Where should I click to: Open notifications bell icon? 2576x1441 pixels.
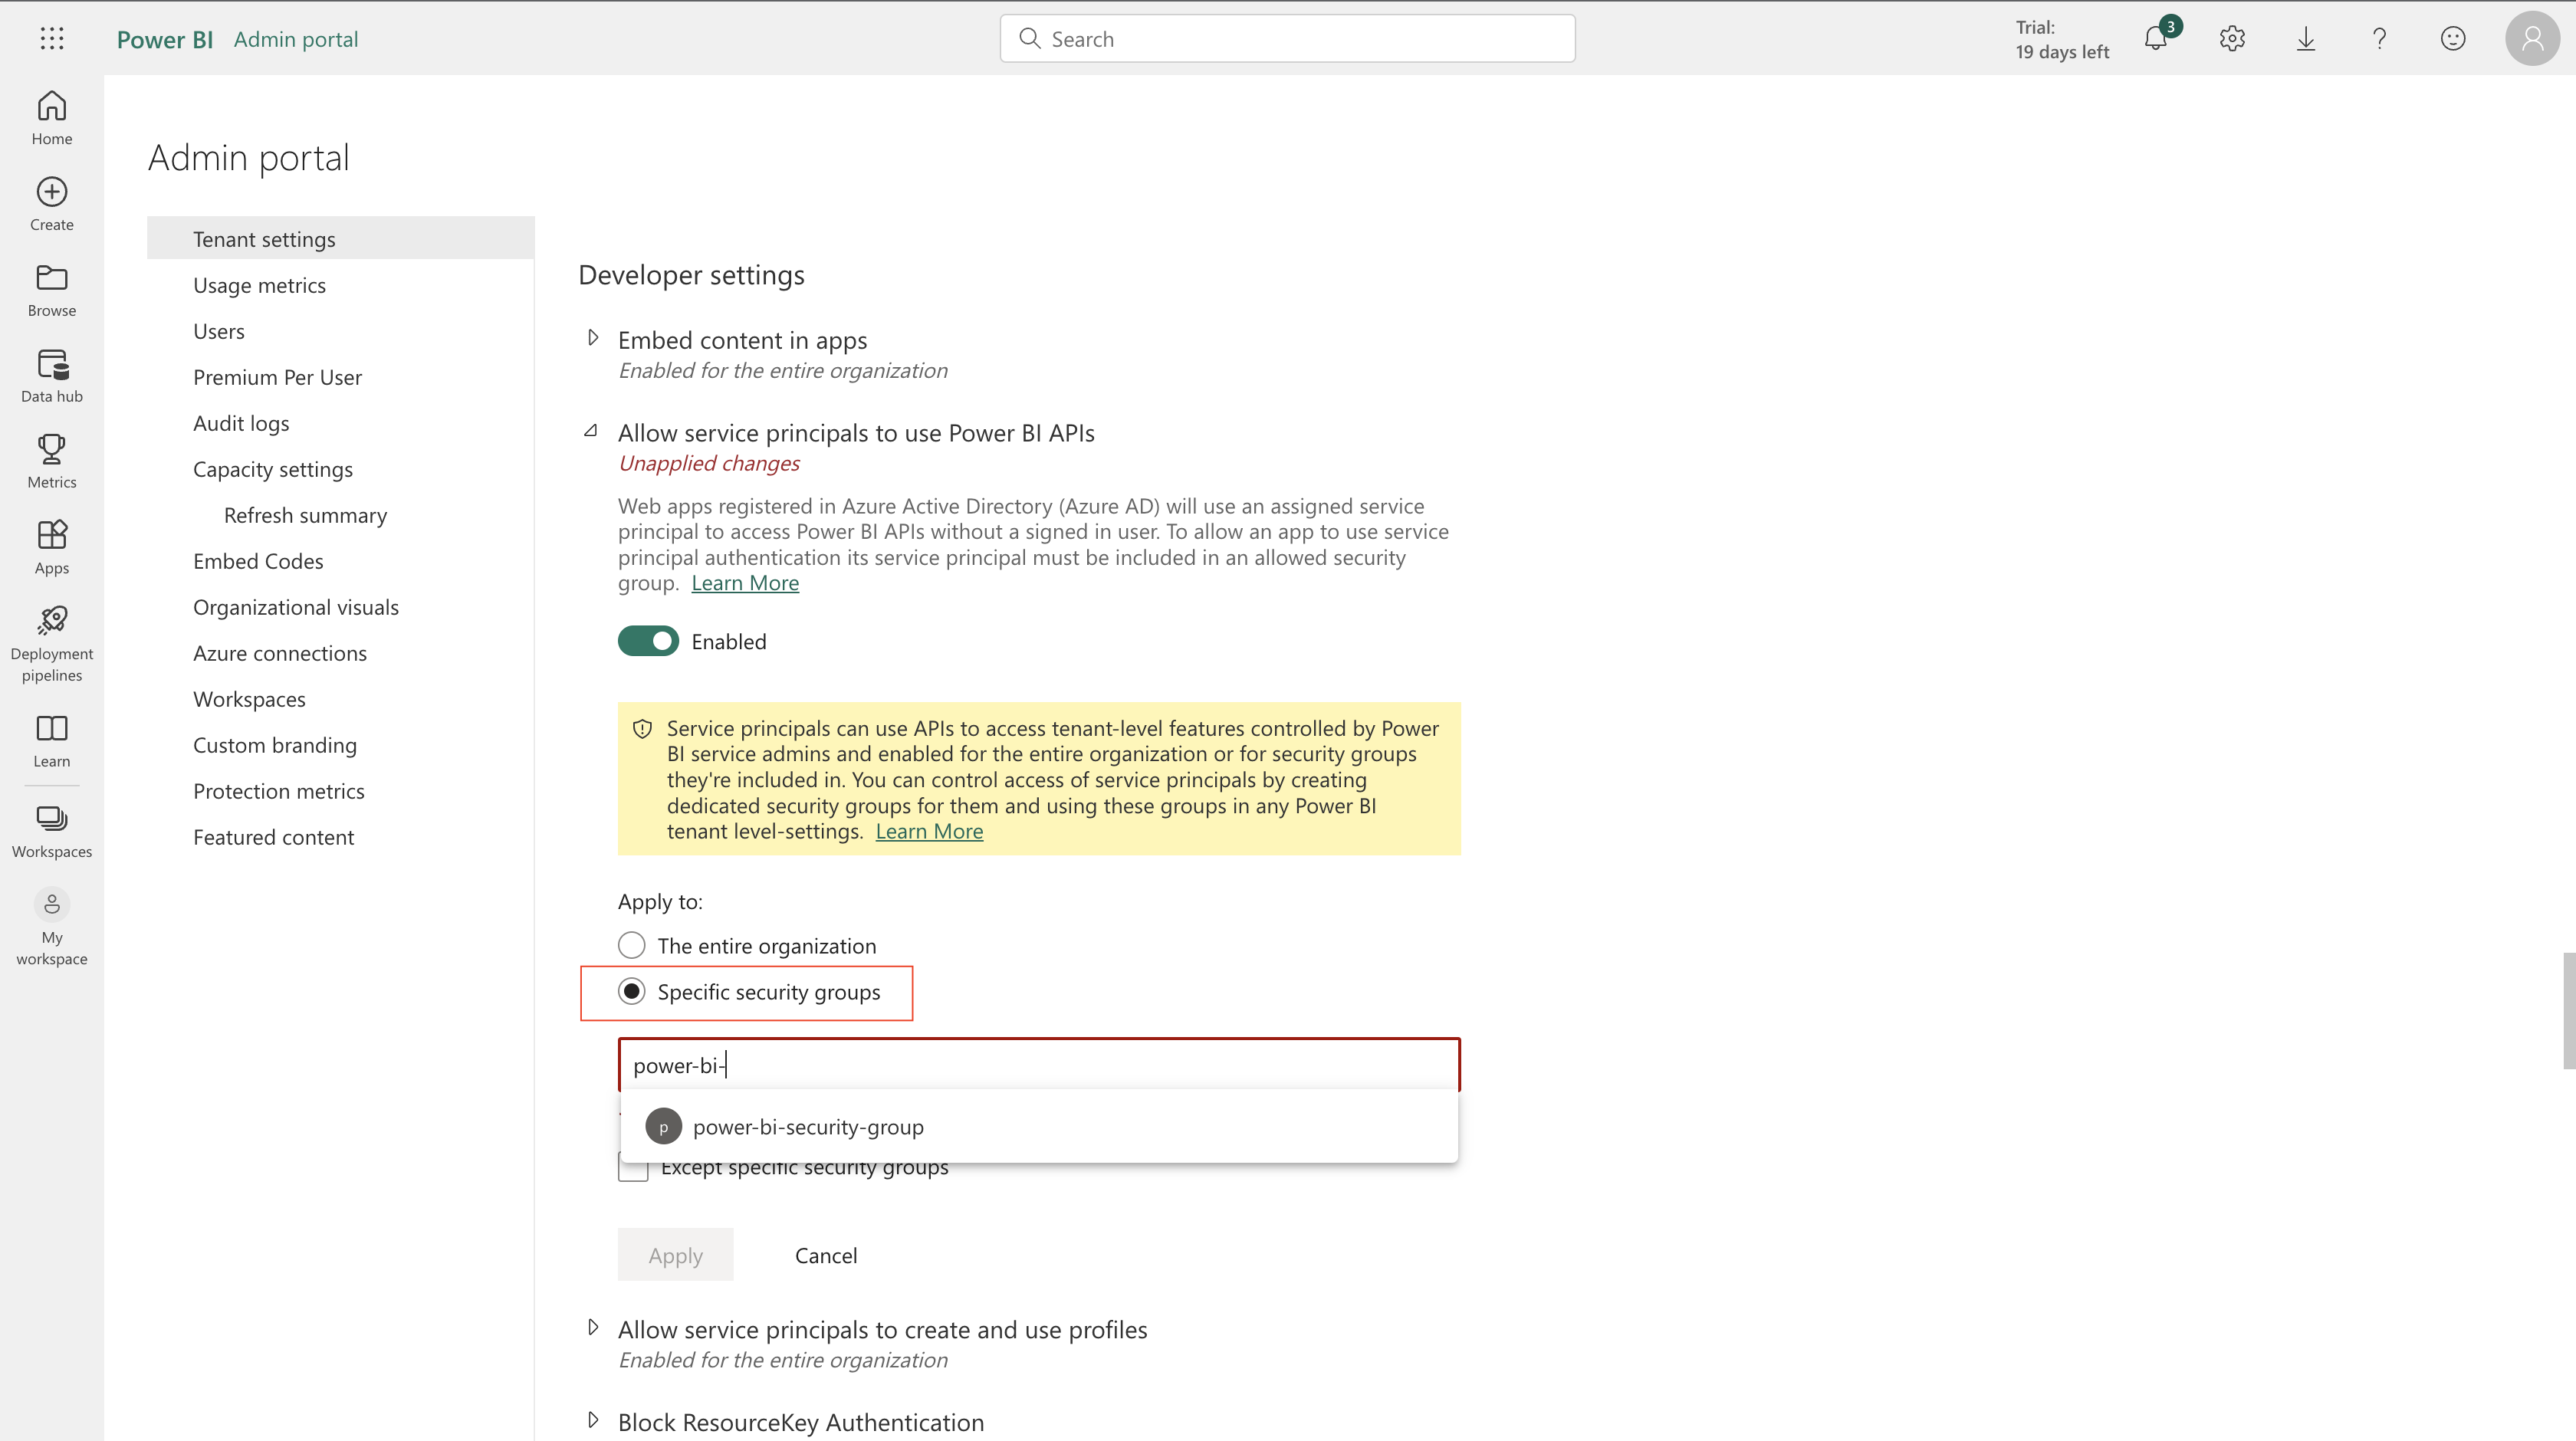coord(2157,39)
